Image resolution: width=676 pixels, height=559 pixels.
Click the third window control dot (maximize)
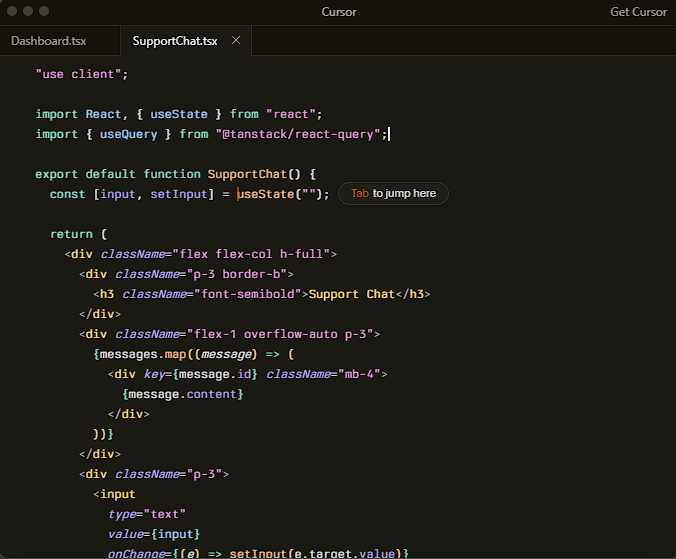44,12
